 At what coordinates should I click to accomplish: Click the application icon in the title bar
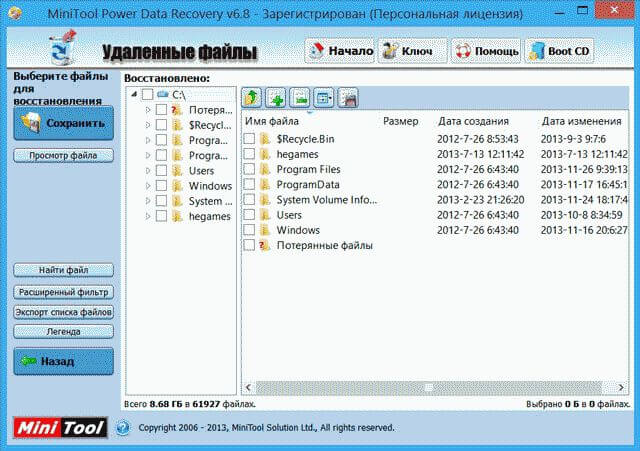15,13
